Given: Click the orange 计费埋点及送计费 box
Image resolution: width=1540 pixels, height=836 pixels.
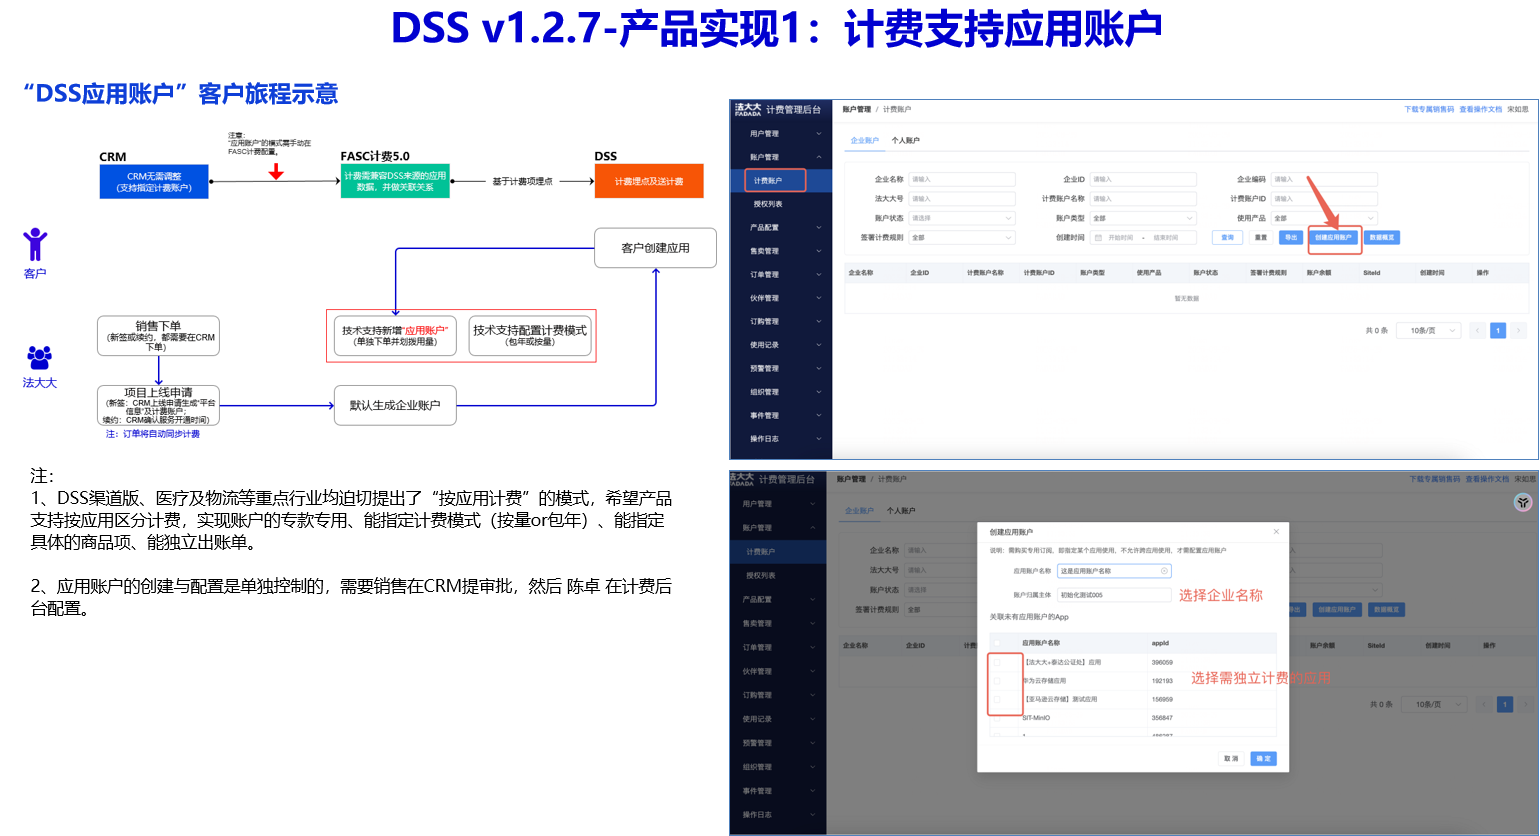Looking at the screenshot, I should click(x=649, y=181).
